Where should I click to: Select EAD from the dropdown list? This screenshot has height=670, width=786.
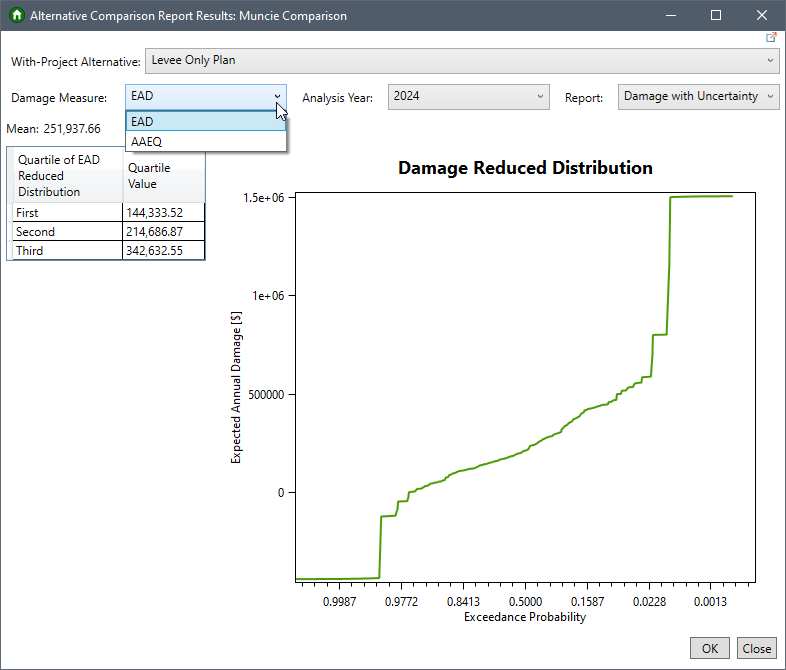[206, 121]
